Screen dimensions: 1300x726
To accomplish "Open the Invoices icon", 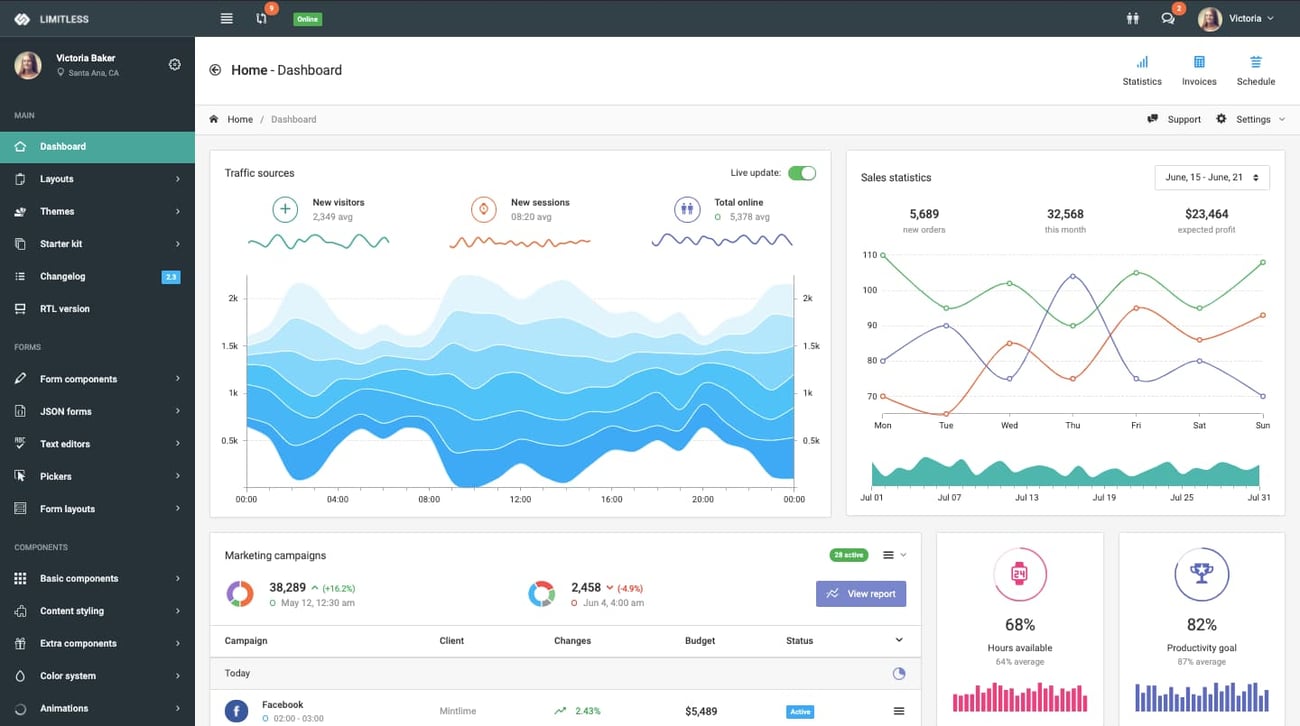I will click(1198, 69).
